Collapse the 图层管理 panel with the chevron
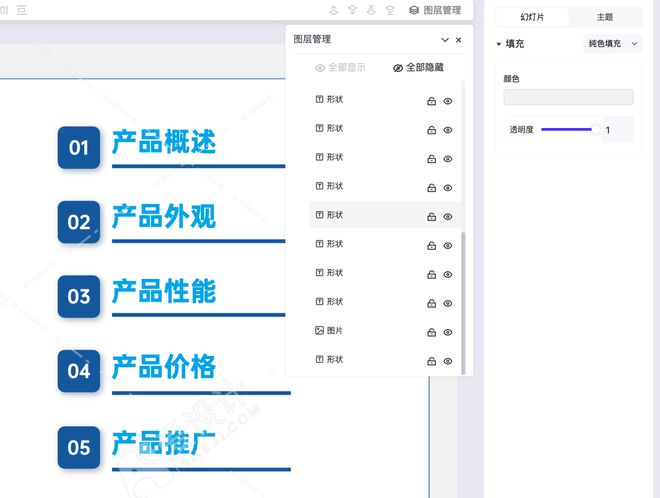Viewport: 660px width, 498px height. [445, 40]
